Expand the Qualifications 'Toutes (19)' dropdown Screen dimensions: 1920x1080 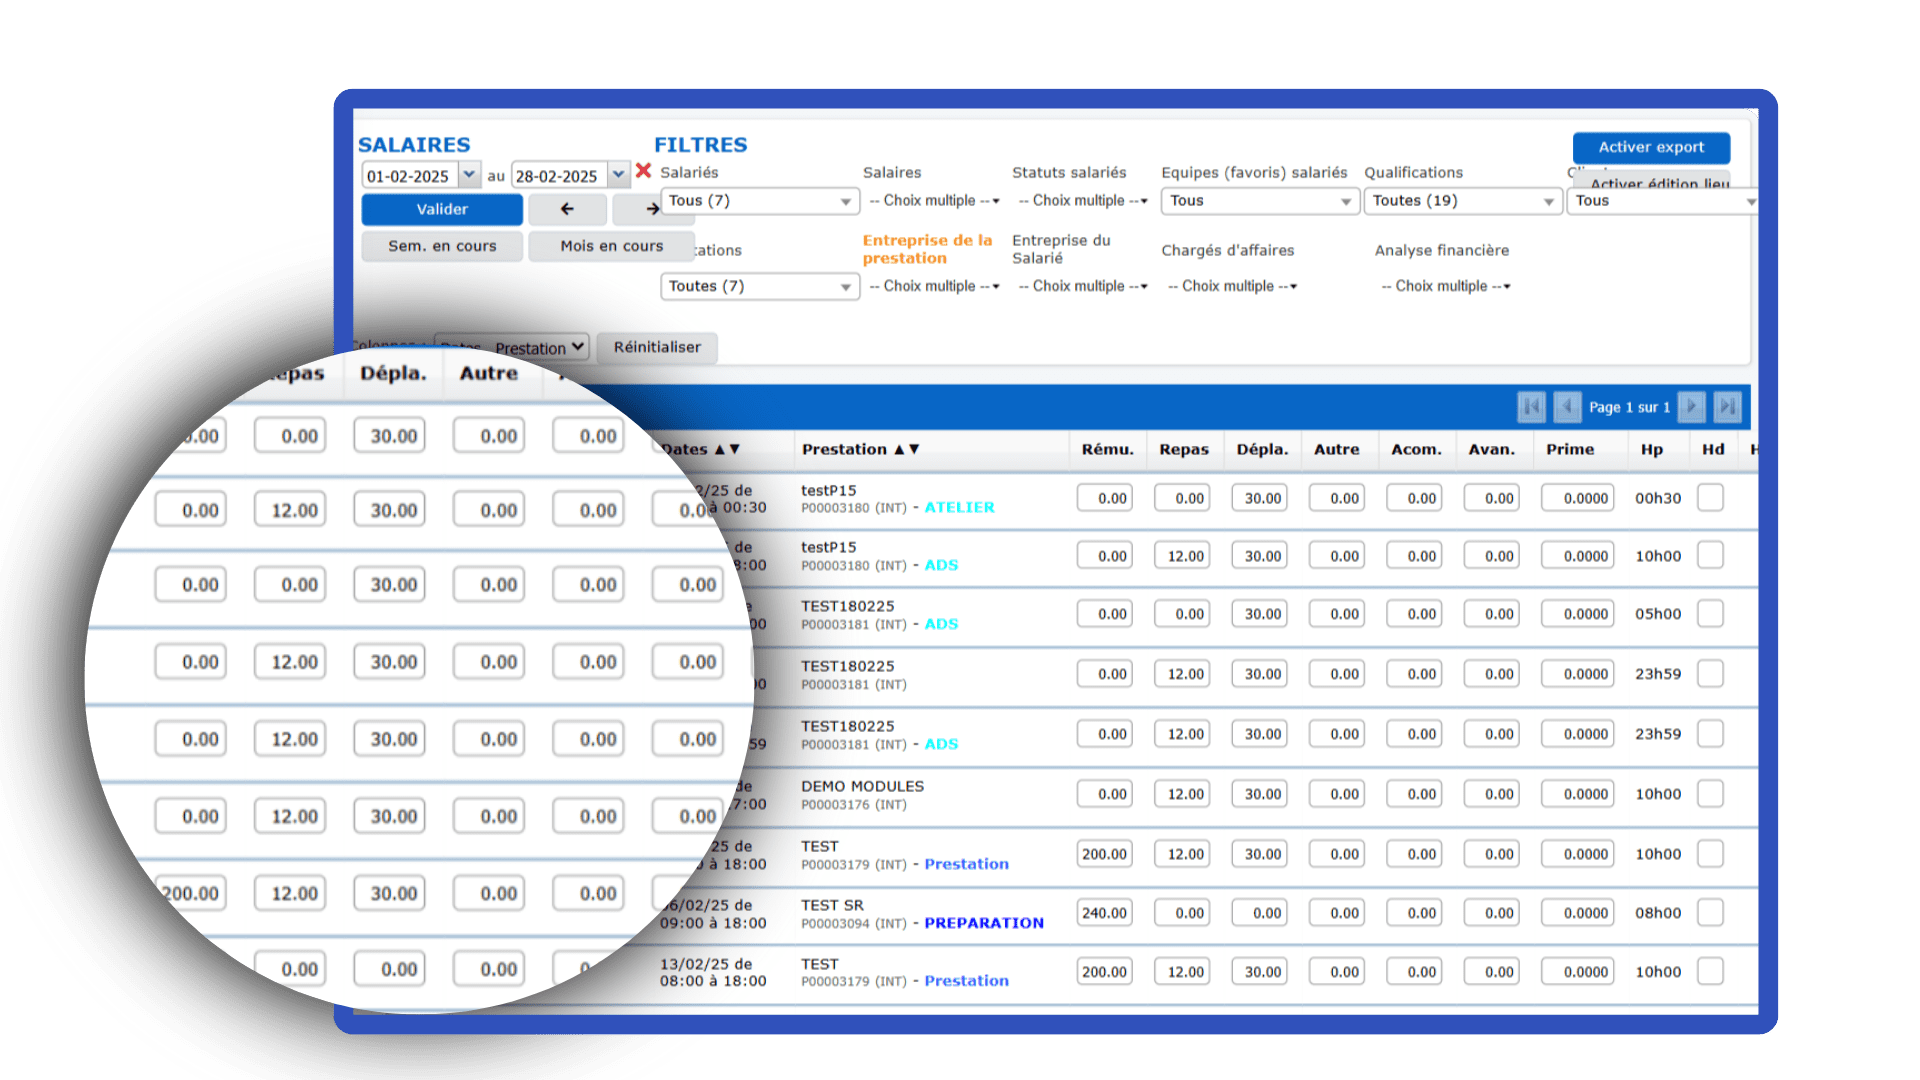(1462, 201)
